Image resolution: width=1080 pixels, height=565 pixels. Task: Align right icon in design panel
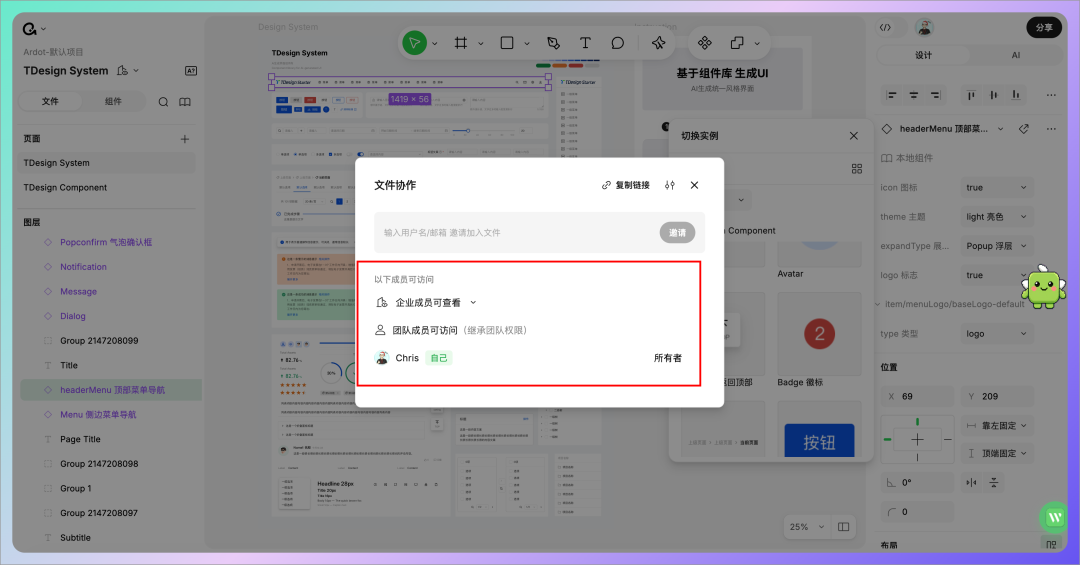click(935, 95)
